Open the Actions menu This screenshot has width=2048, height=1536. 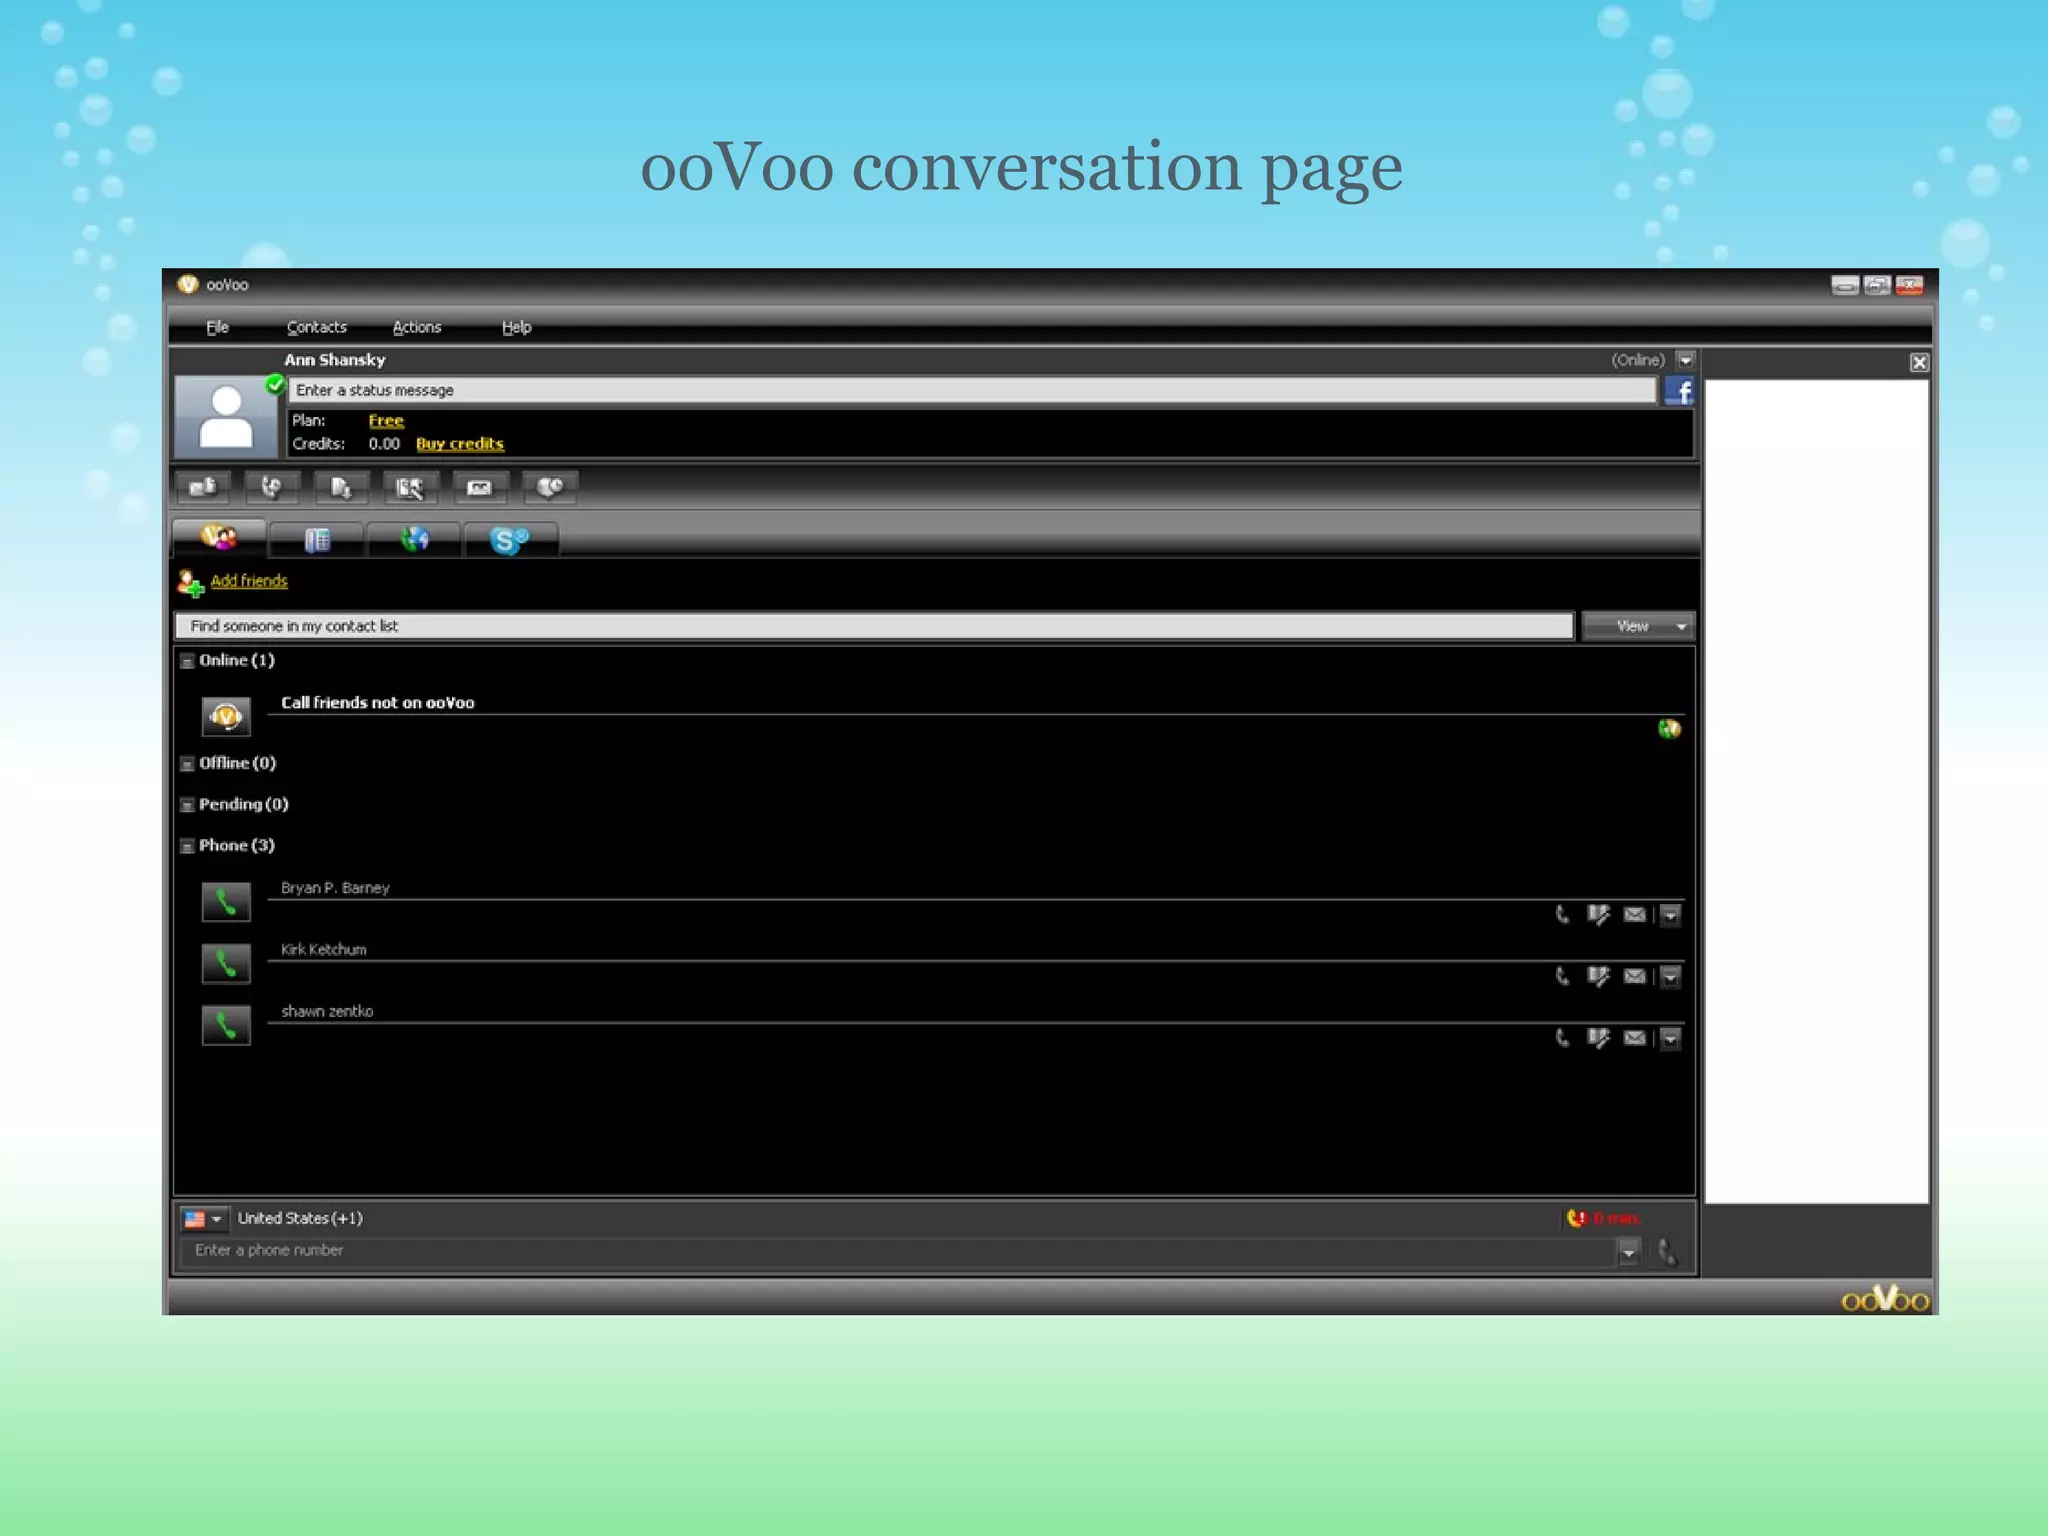point(416,327)
